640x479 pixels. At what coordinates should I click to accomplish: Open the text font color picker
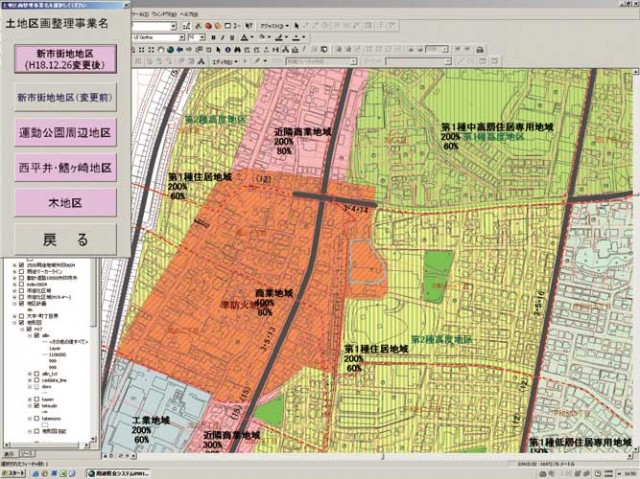[x=246, y=38]
